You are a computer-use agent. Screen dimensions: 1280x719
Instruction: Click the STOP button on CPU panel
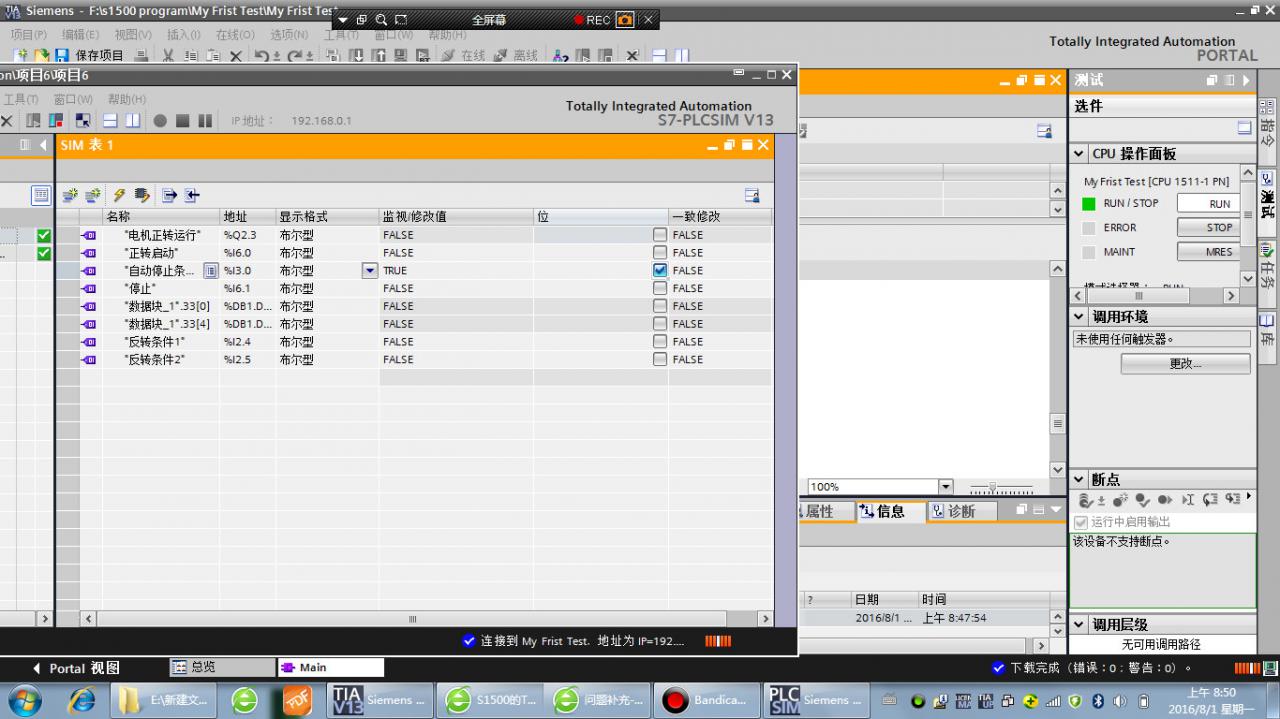pos(1208,227)
